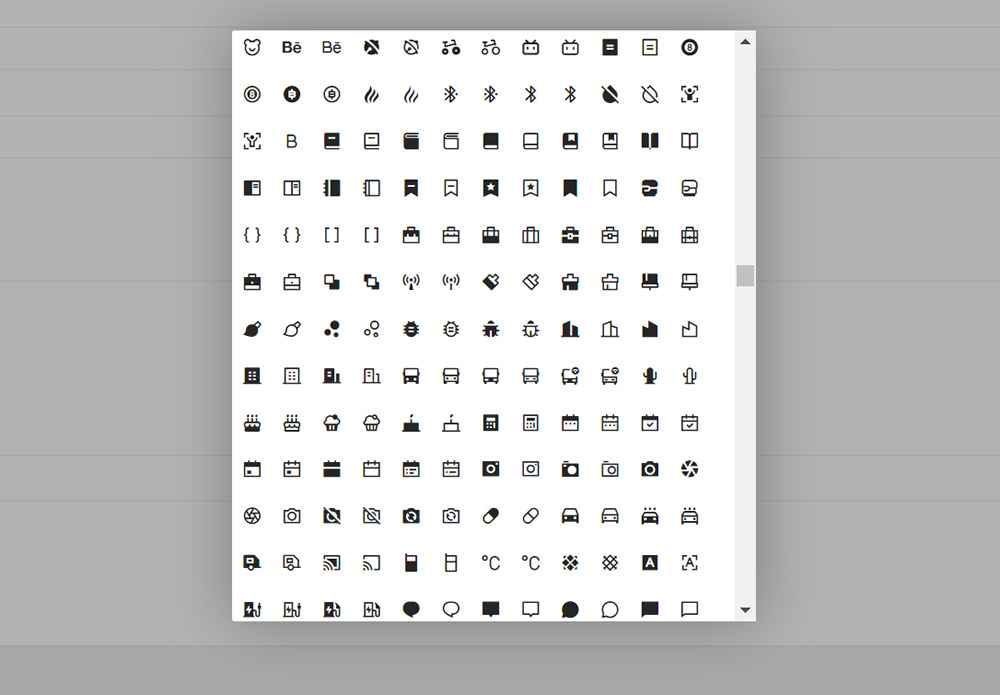1000x695 pixels.
Task: Select the outlined cactus icon
Action: click(689, 376)
